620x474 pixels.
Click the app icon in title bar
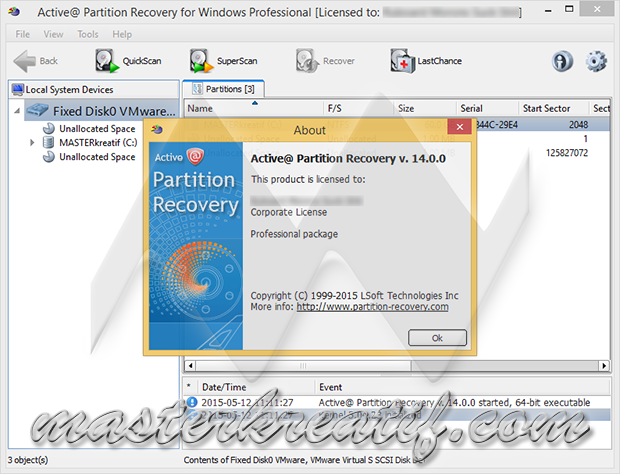(x=14, y=12)
